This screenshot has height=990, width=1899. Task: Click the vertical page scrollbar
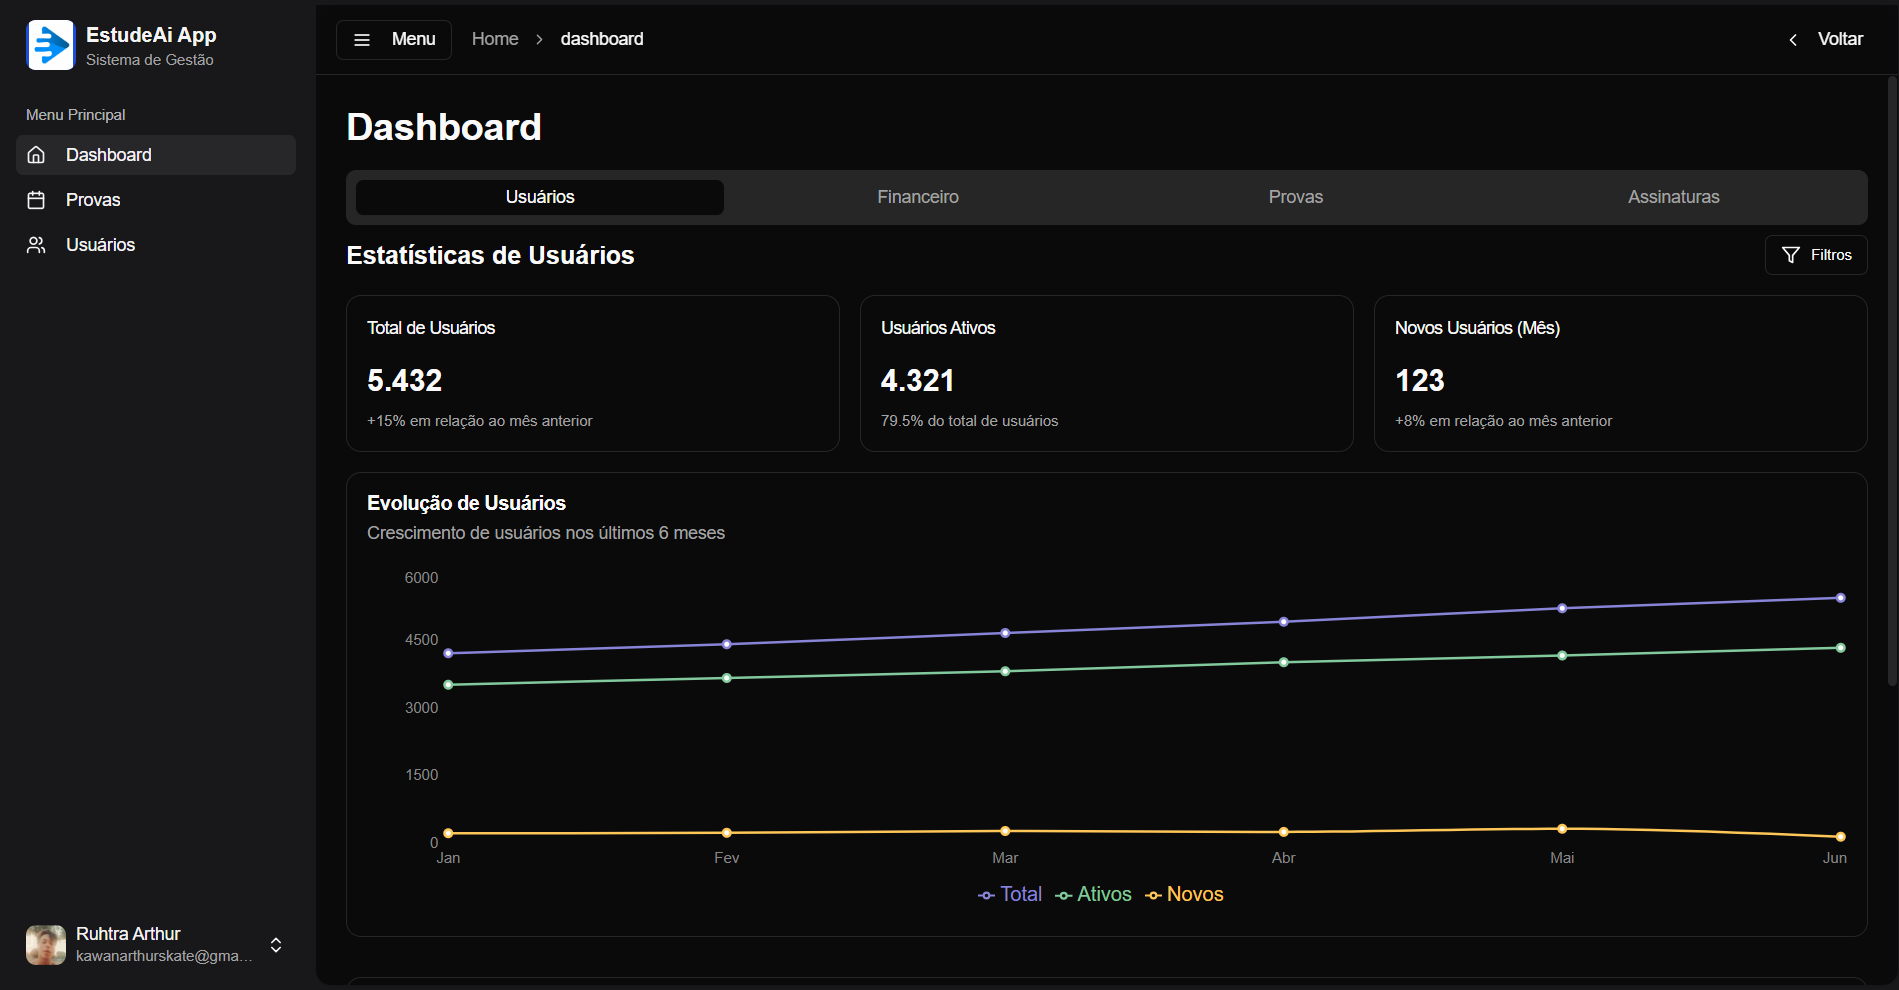click(1891, 380)
